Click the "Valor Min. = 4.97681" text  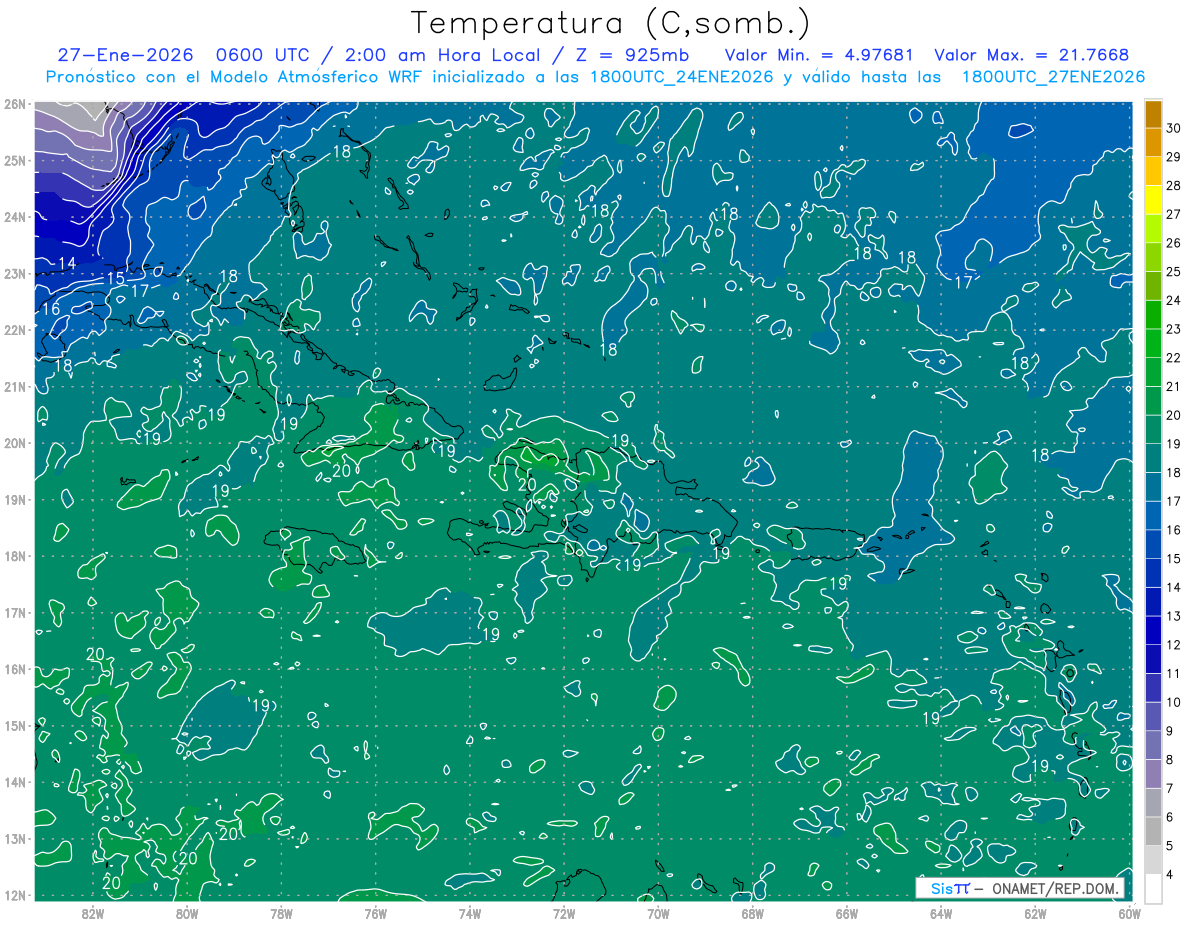[x=818, y=55]
